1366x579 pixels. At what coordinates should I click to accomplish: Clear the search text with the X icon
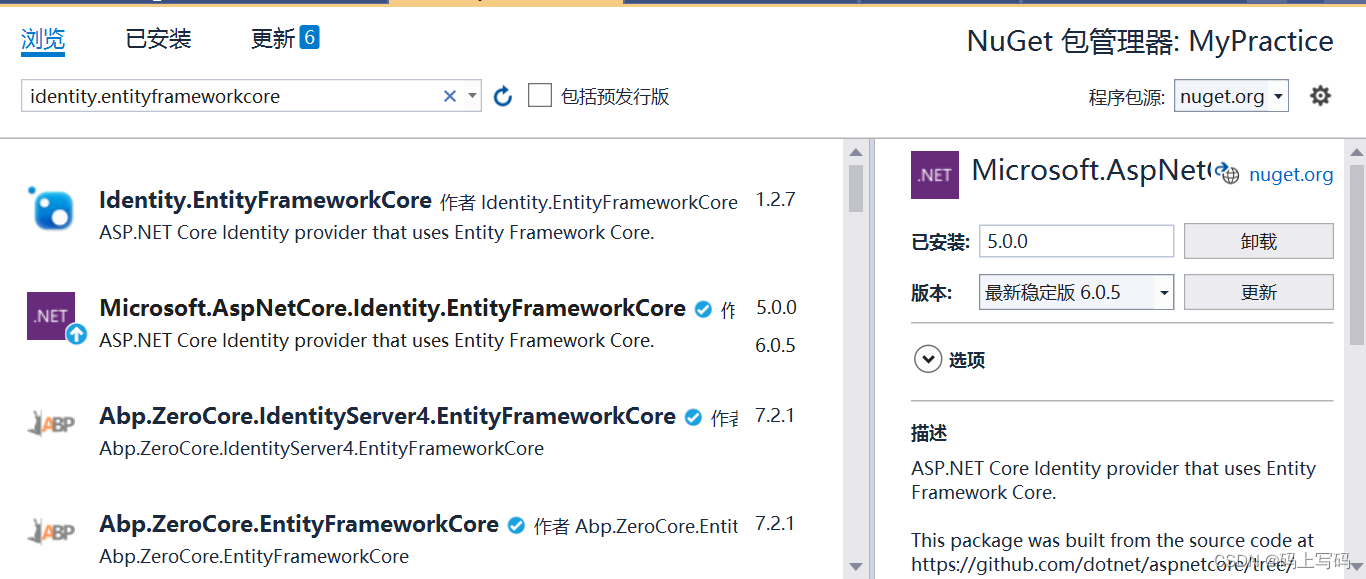[x=450, y=96]
